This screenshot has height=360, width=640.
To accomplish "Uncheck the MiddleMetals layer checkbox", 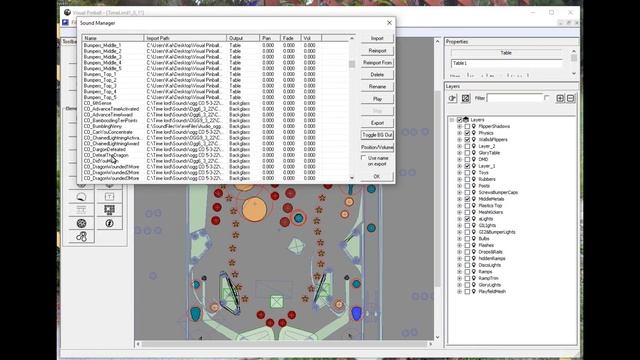I will [467, 199].
